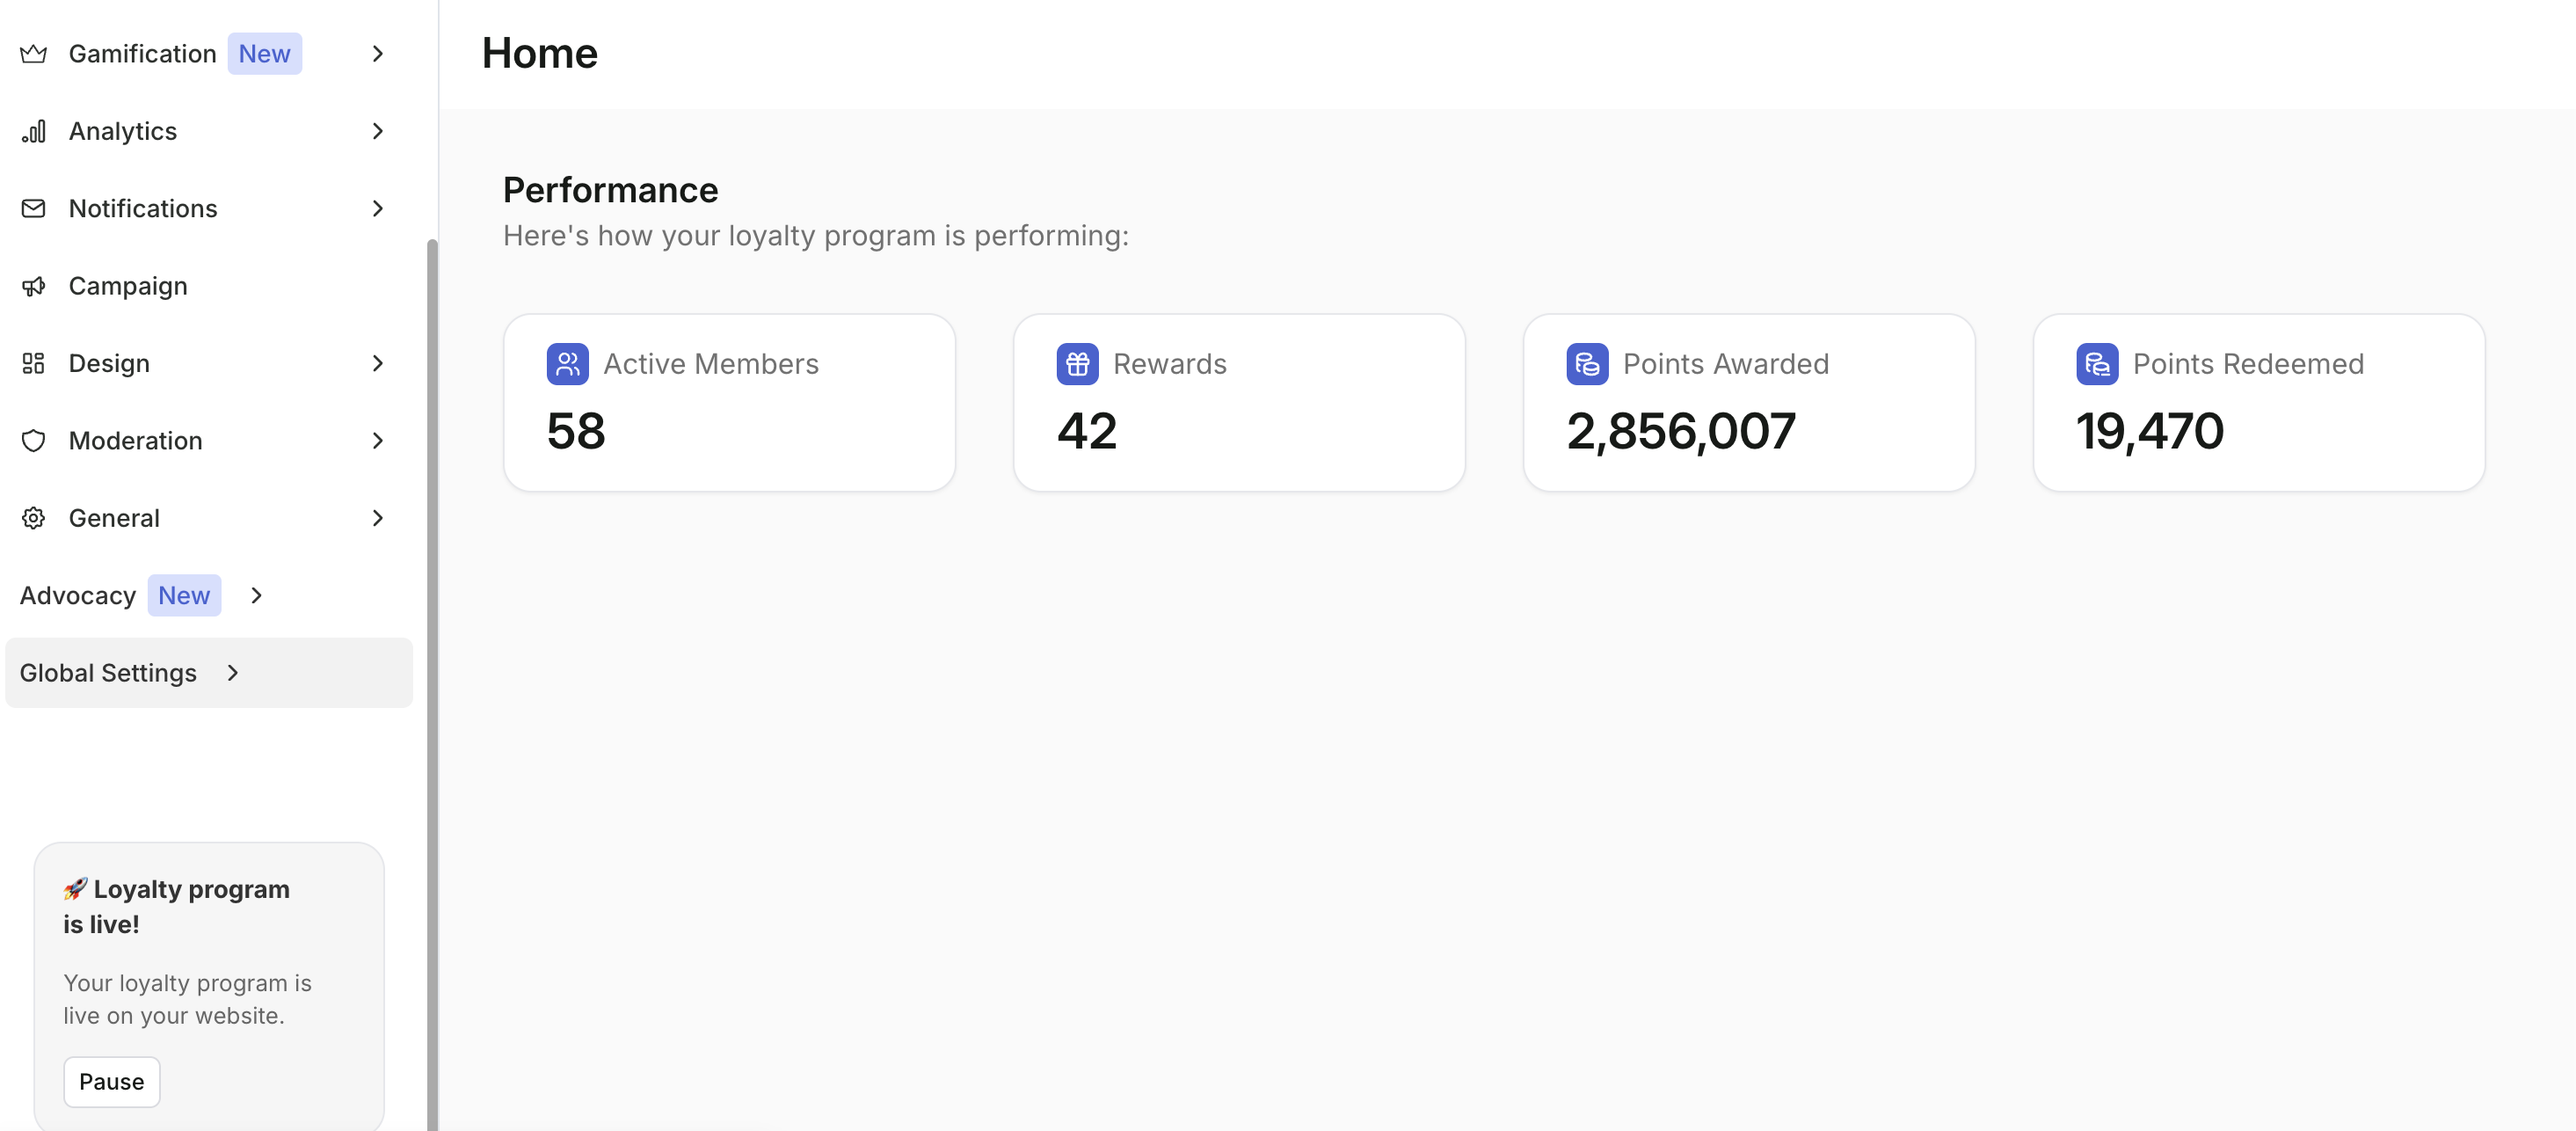The height and width of the screenshot is (1131, 2576).
Task: Click the Rewards gift icon
Action: tap(1077, 364)
